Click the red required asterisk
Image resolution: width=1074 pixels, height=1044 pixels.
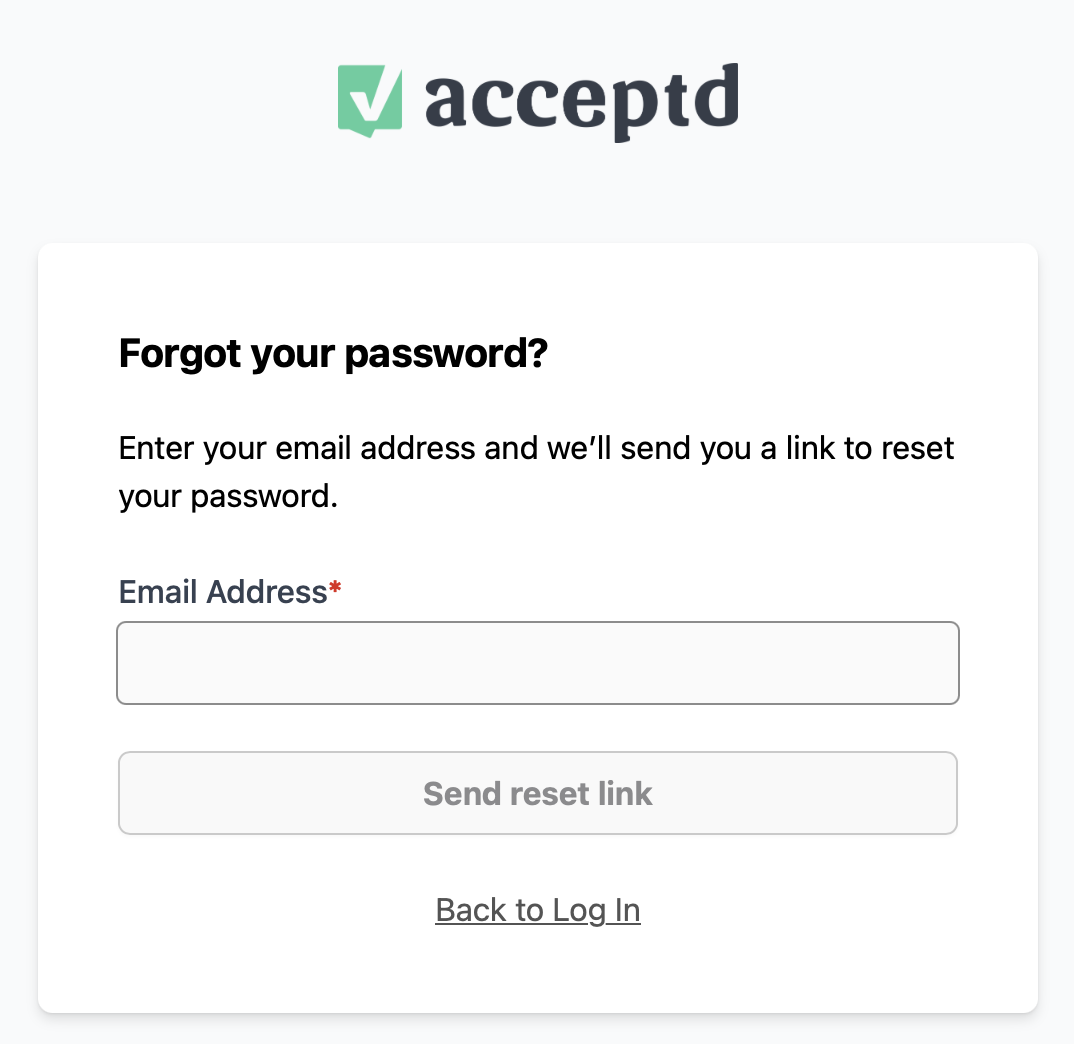(x=335, y=587)
